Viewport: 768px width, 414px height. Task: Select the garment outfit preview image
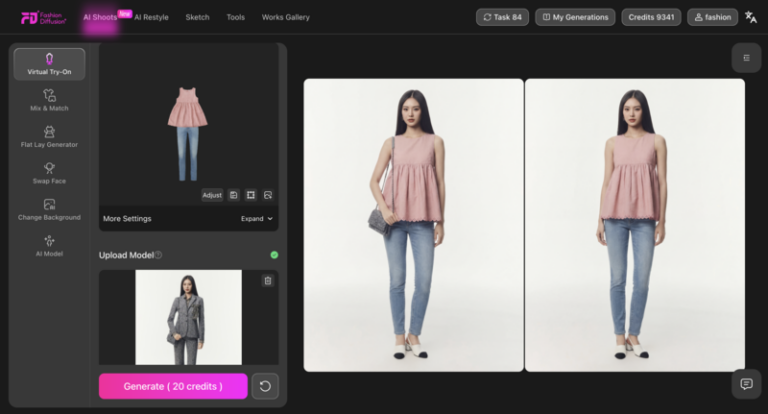pyautogui.click(x=188, y=134)
